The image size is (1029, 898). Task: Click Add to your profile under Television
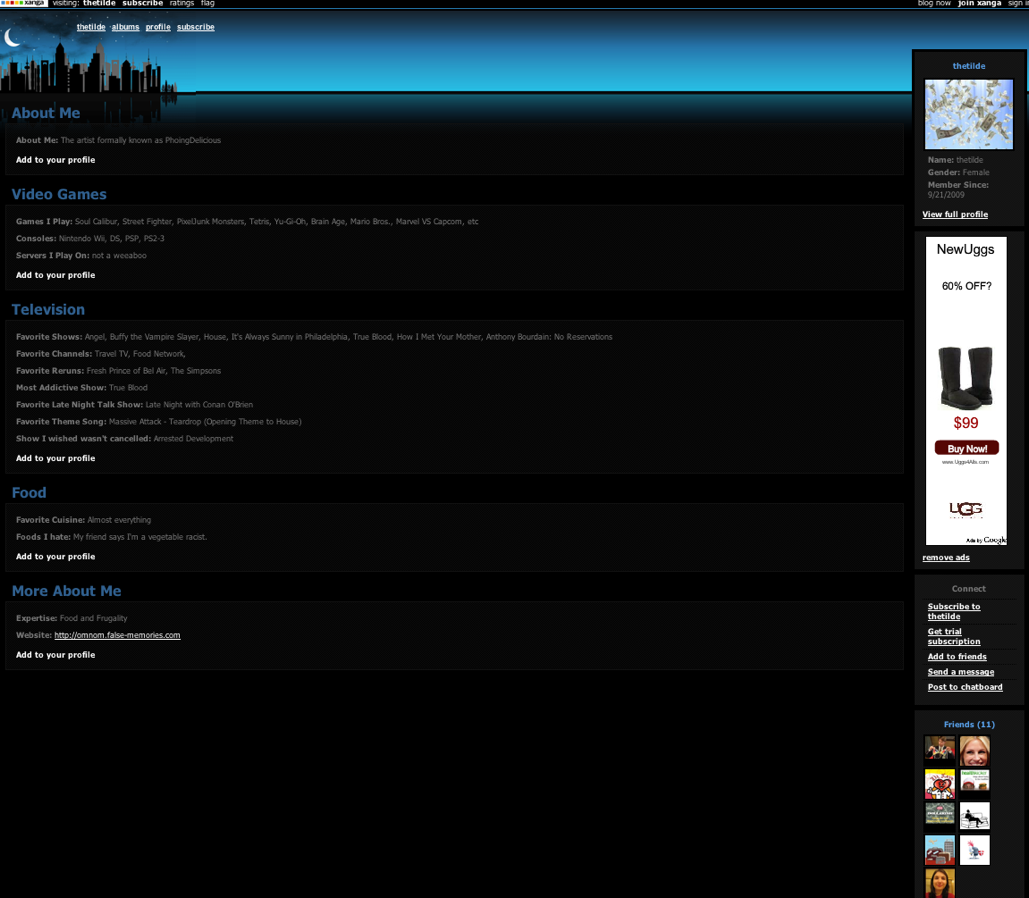tap(56, 458)
